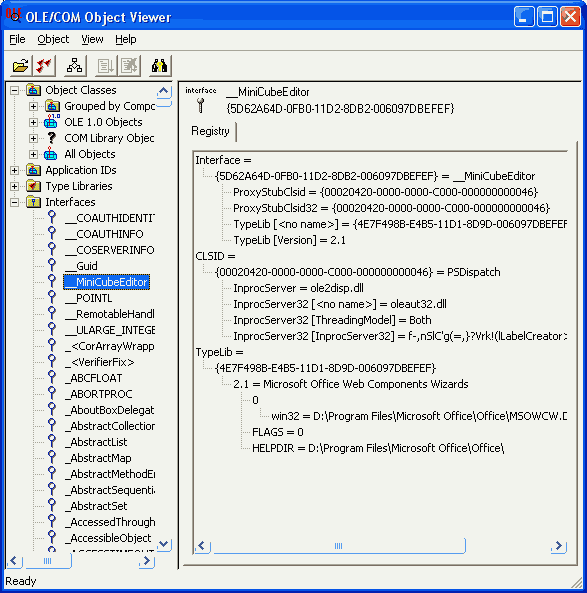This screenshot has width=587, height=593.
Task: Toggle the hierarchy tree view toolbar button
Action: [75, 66]
